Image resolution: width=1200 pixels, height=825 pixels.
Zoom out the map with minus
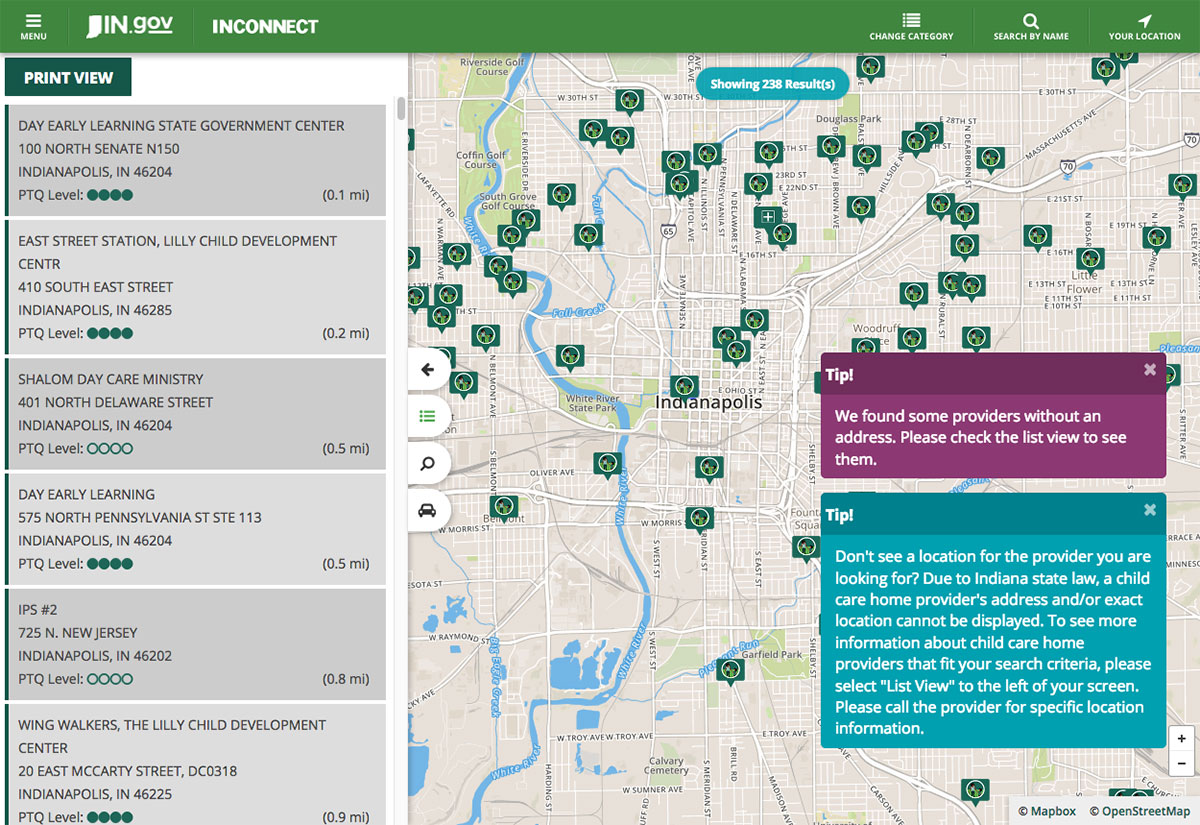(1181, 763)
